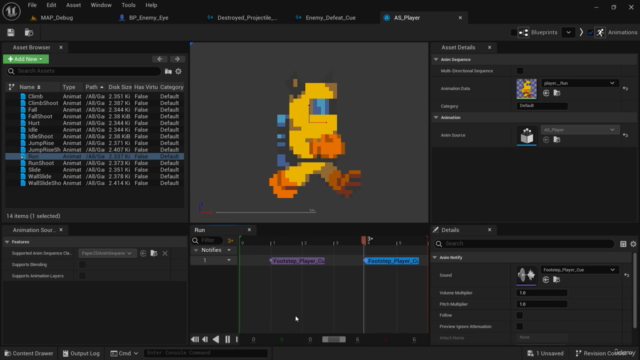Image resolution: width=640 pixels, height=360 pixels.
Task: Step back one frame in timeline
Action: (205, 339)
